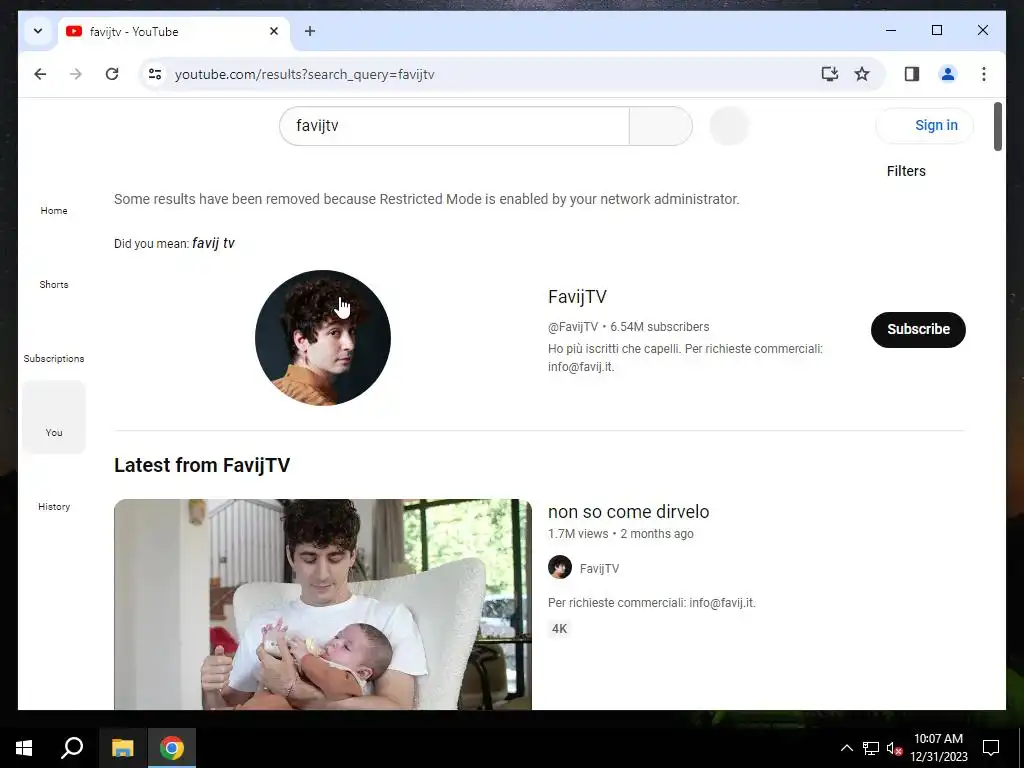Expand the tab search dropdown

[x=38, y=31]
